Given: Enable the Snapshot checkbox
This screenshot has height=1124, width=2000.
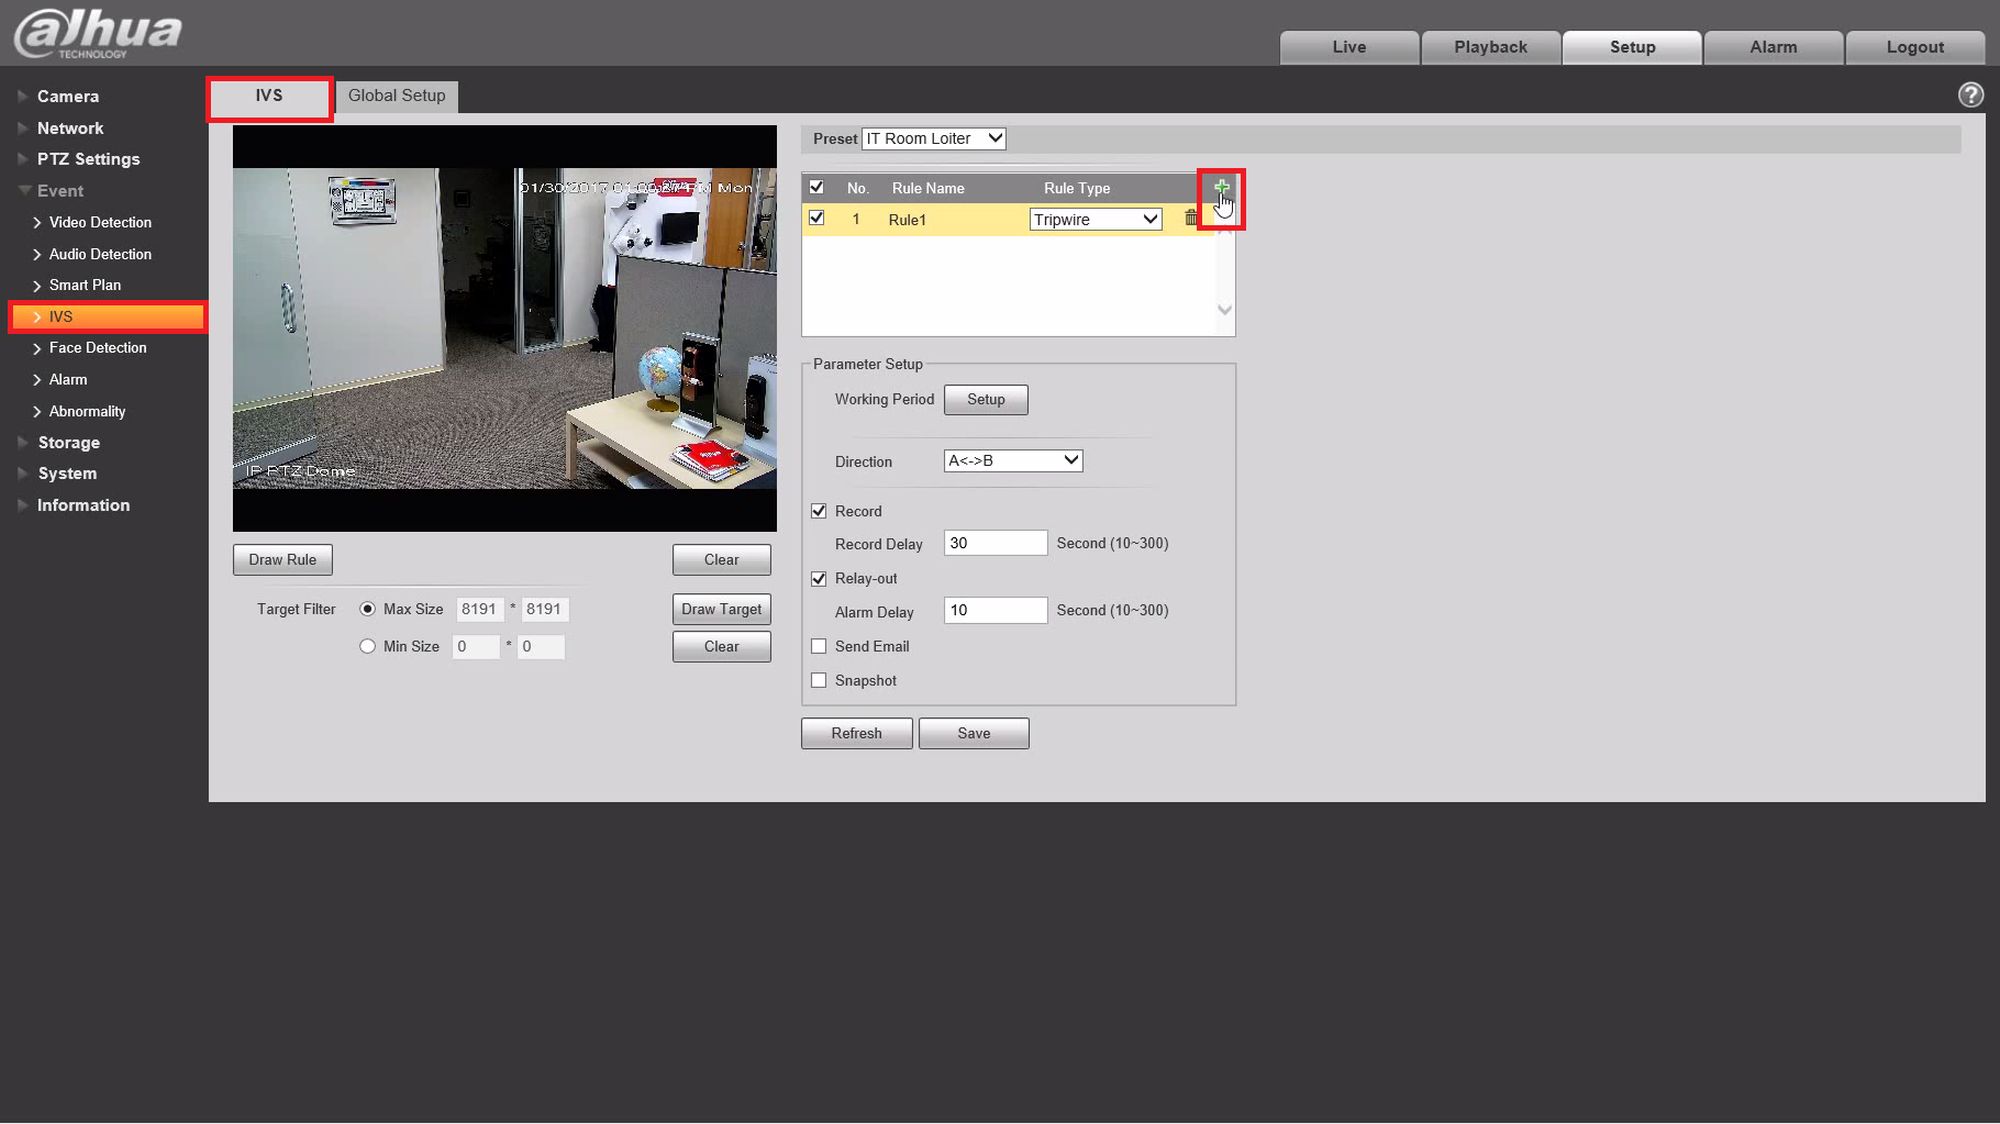Looking at the screenshot, I should pyautogui.click(x=819, y=680).
